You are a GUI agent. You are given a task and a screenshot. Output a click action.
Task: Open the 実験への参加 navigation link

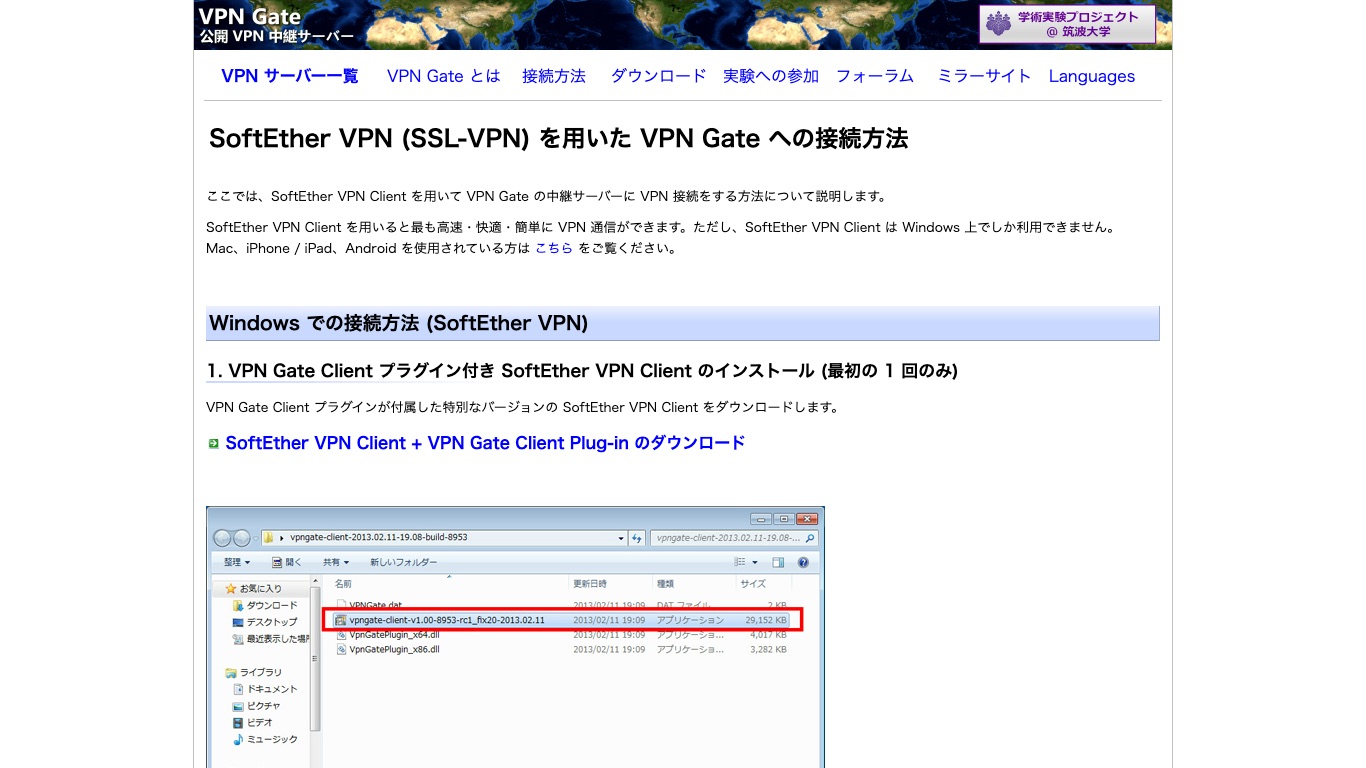click(x=771, y=76)
